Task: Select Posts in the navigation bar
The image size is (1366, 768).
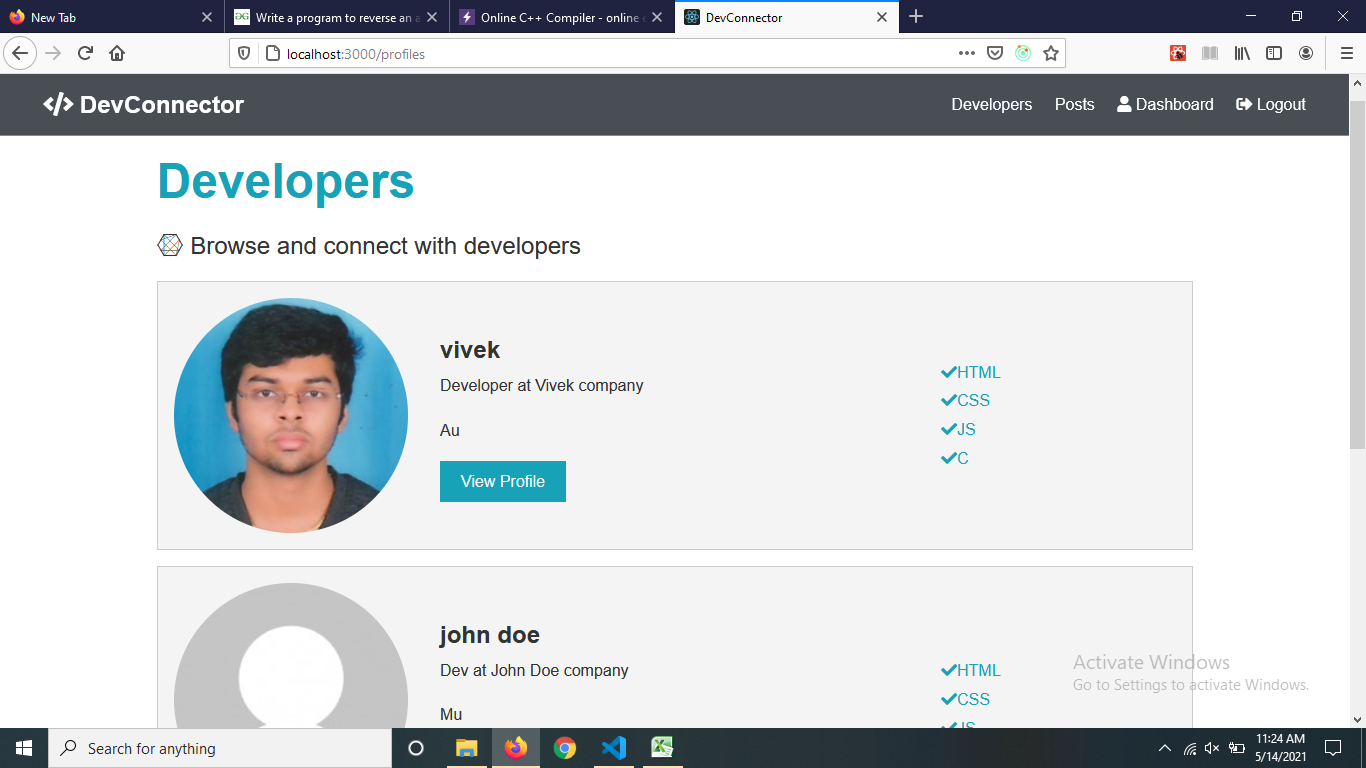Action: [x=1074, y=104]
